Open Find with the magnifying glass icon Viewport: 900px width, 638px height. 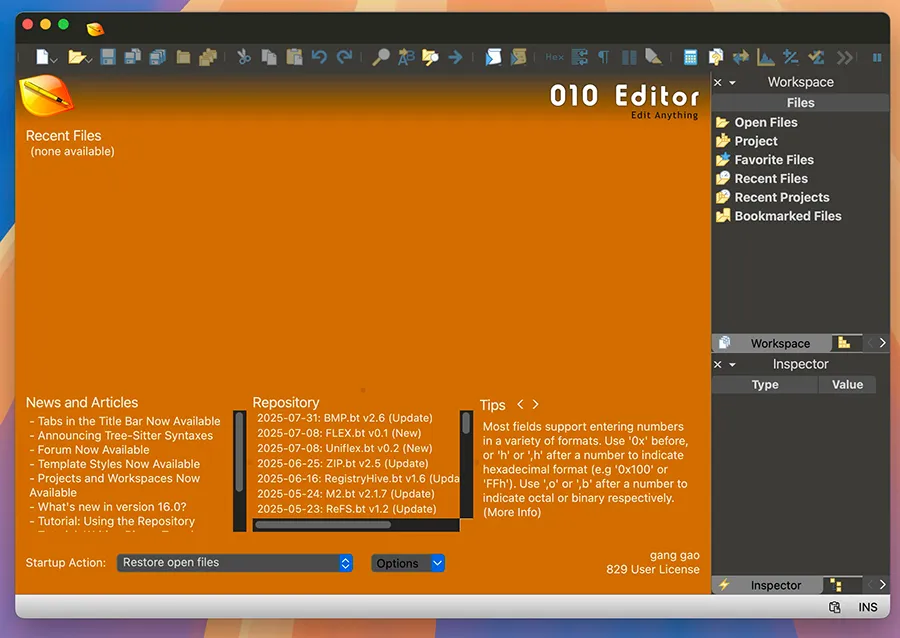381,57
